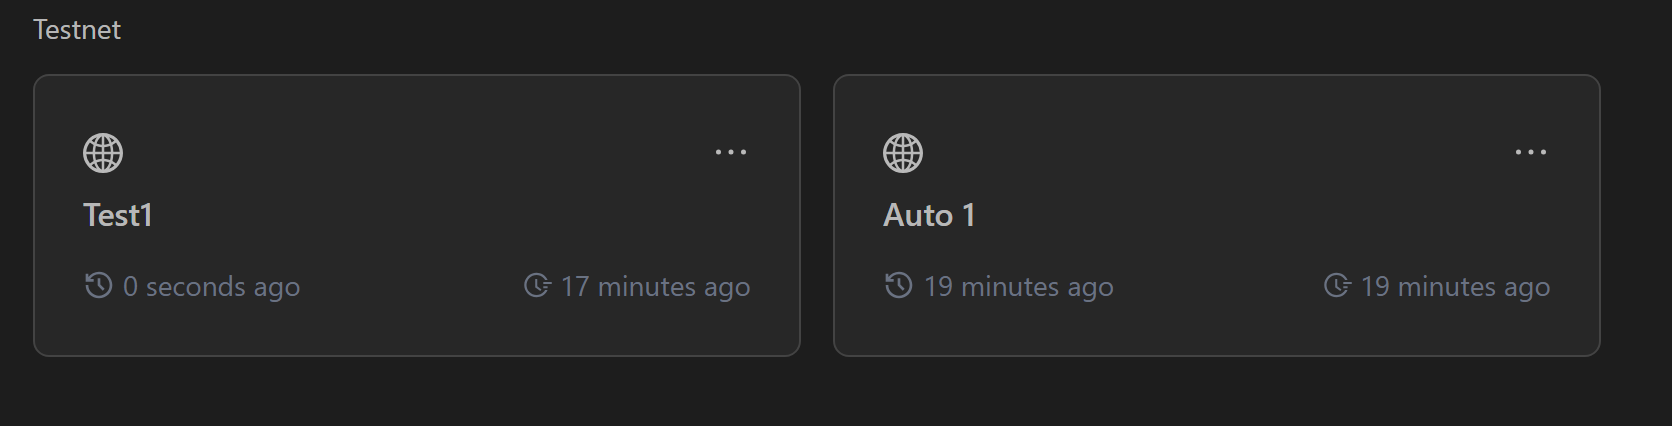This screenshot has height=426, width=1672.
Task: Click the "17 minutes ago" timestamp
Action: (655, 287)
